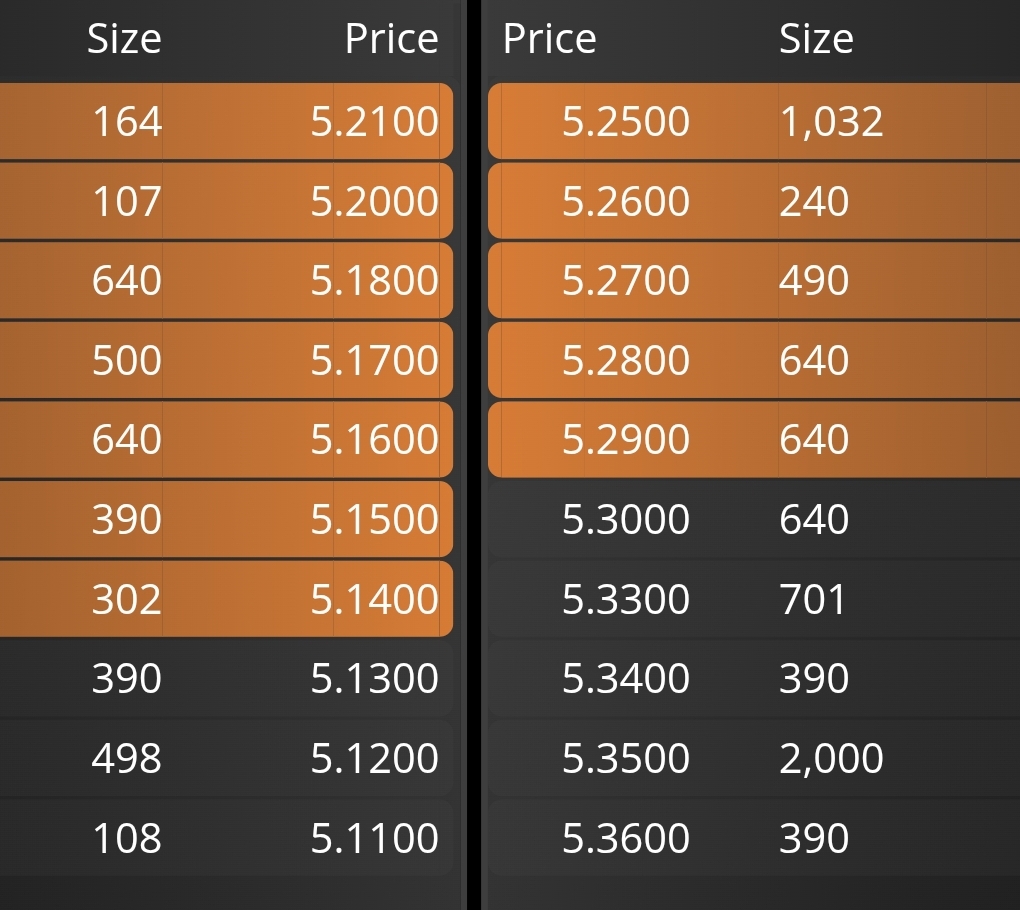The width and height of the screenshot is (1020, 910).
Task: Click the ask size 2,000 cell
Action: click(x=831, y=760)
